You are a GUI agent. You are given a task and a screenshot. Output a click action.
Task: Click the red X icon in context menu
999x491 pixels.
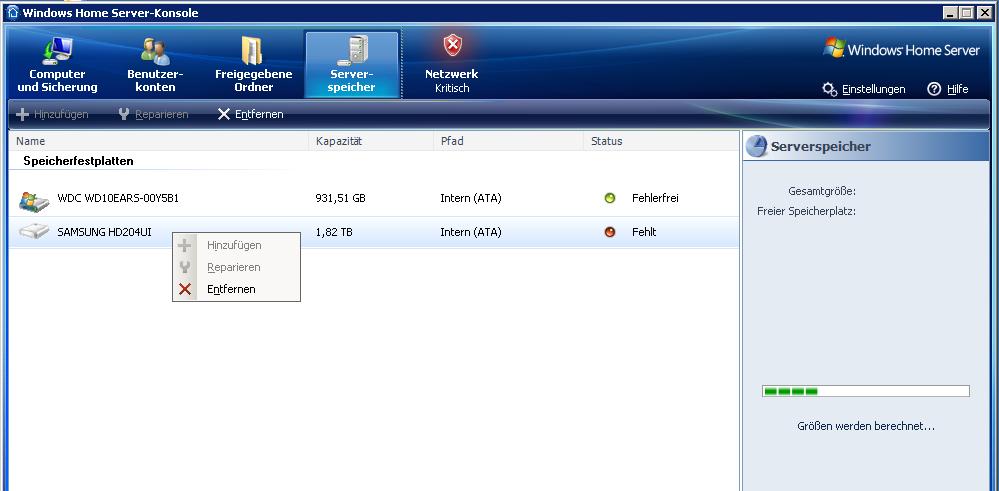[185, 289]
